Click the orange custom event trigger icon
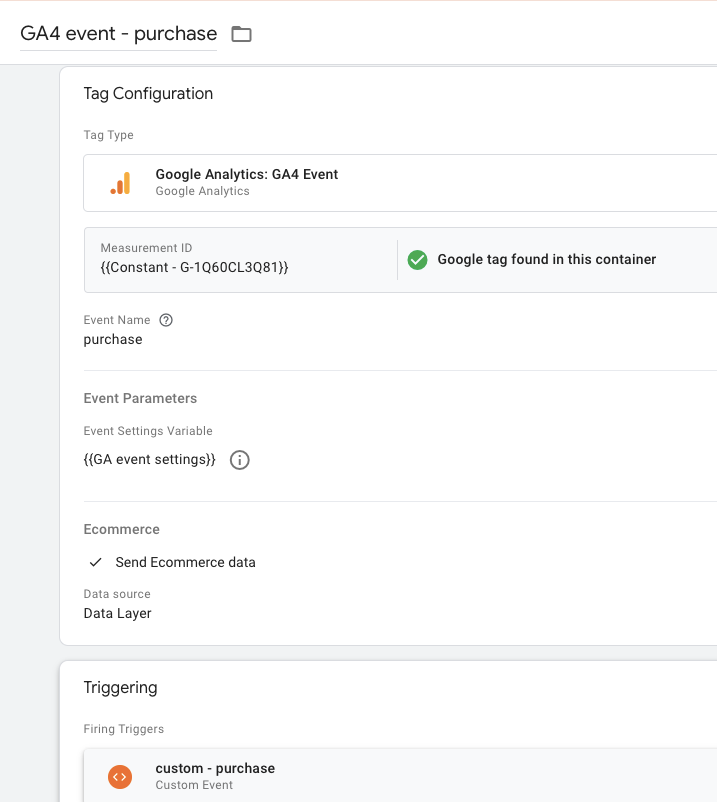This screenshot has width=717, height=802. click(119, 776)
